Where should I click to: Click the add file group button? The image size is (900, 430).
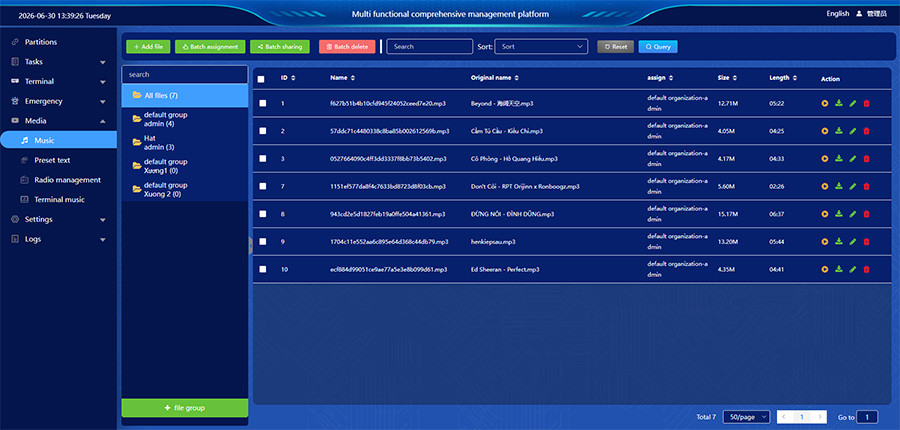(x=185, y=408)
